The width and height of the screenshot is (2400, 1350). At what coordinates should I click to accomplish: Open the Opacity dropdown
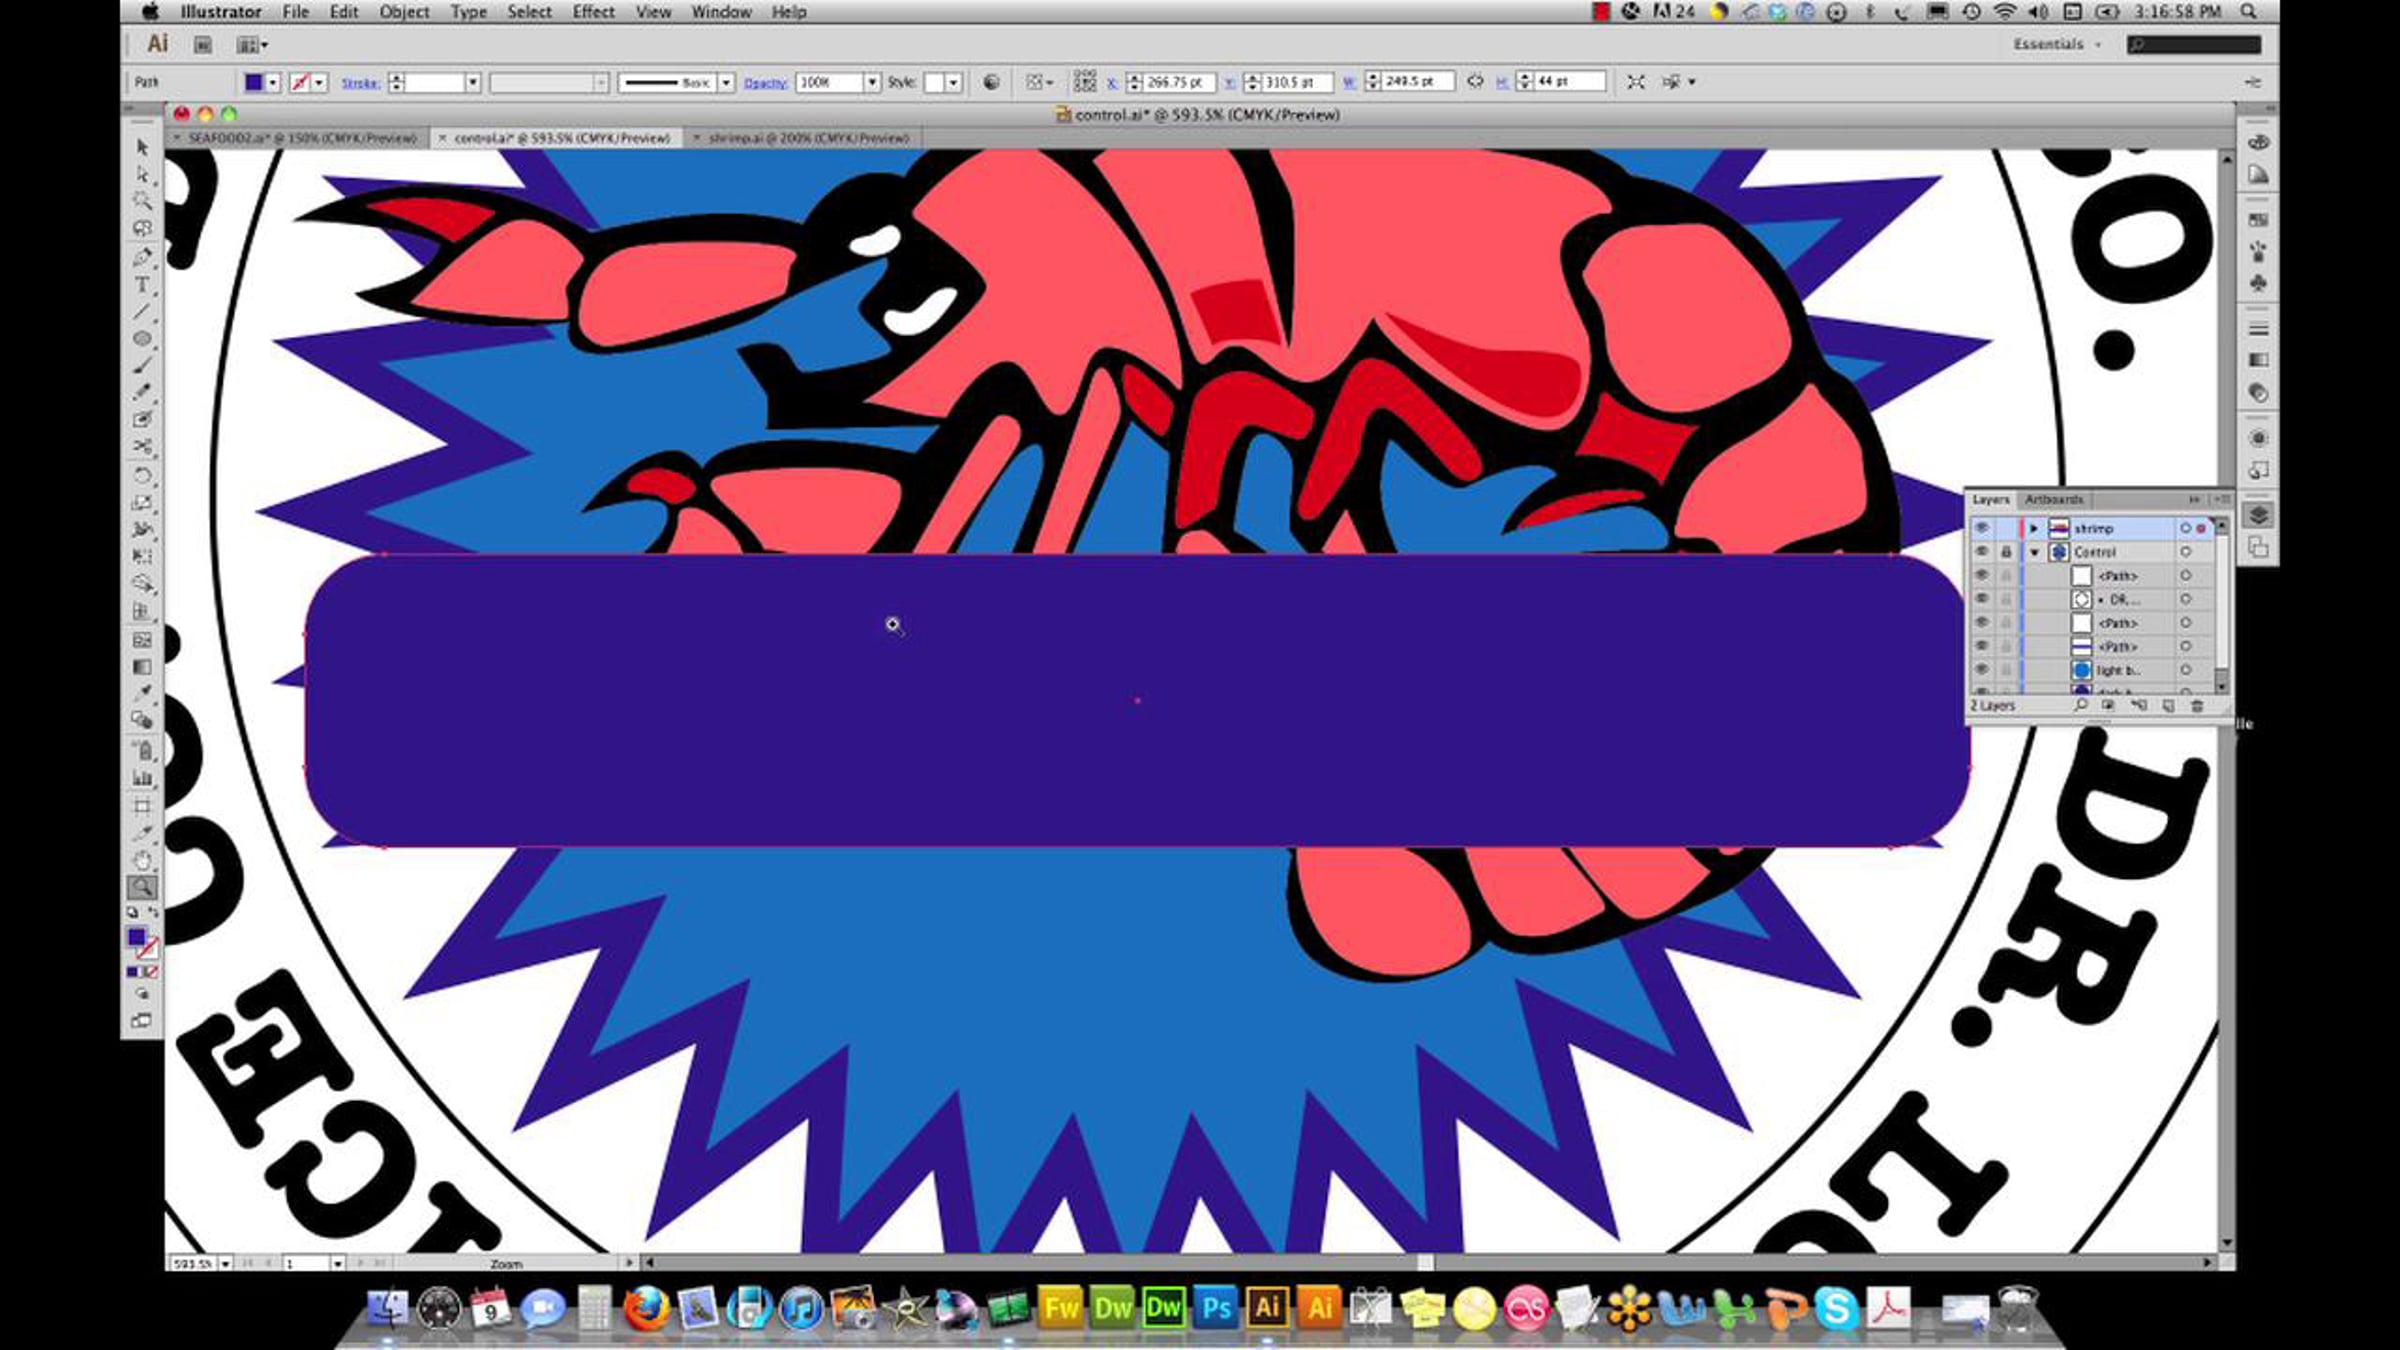click(872, 82)
